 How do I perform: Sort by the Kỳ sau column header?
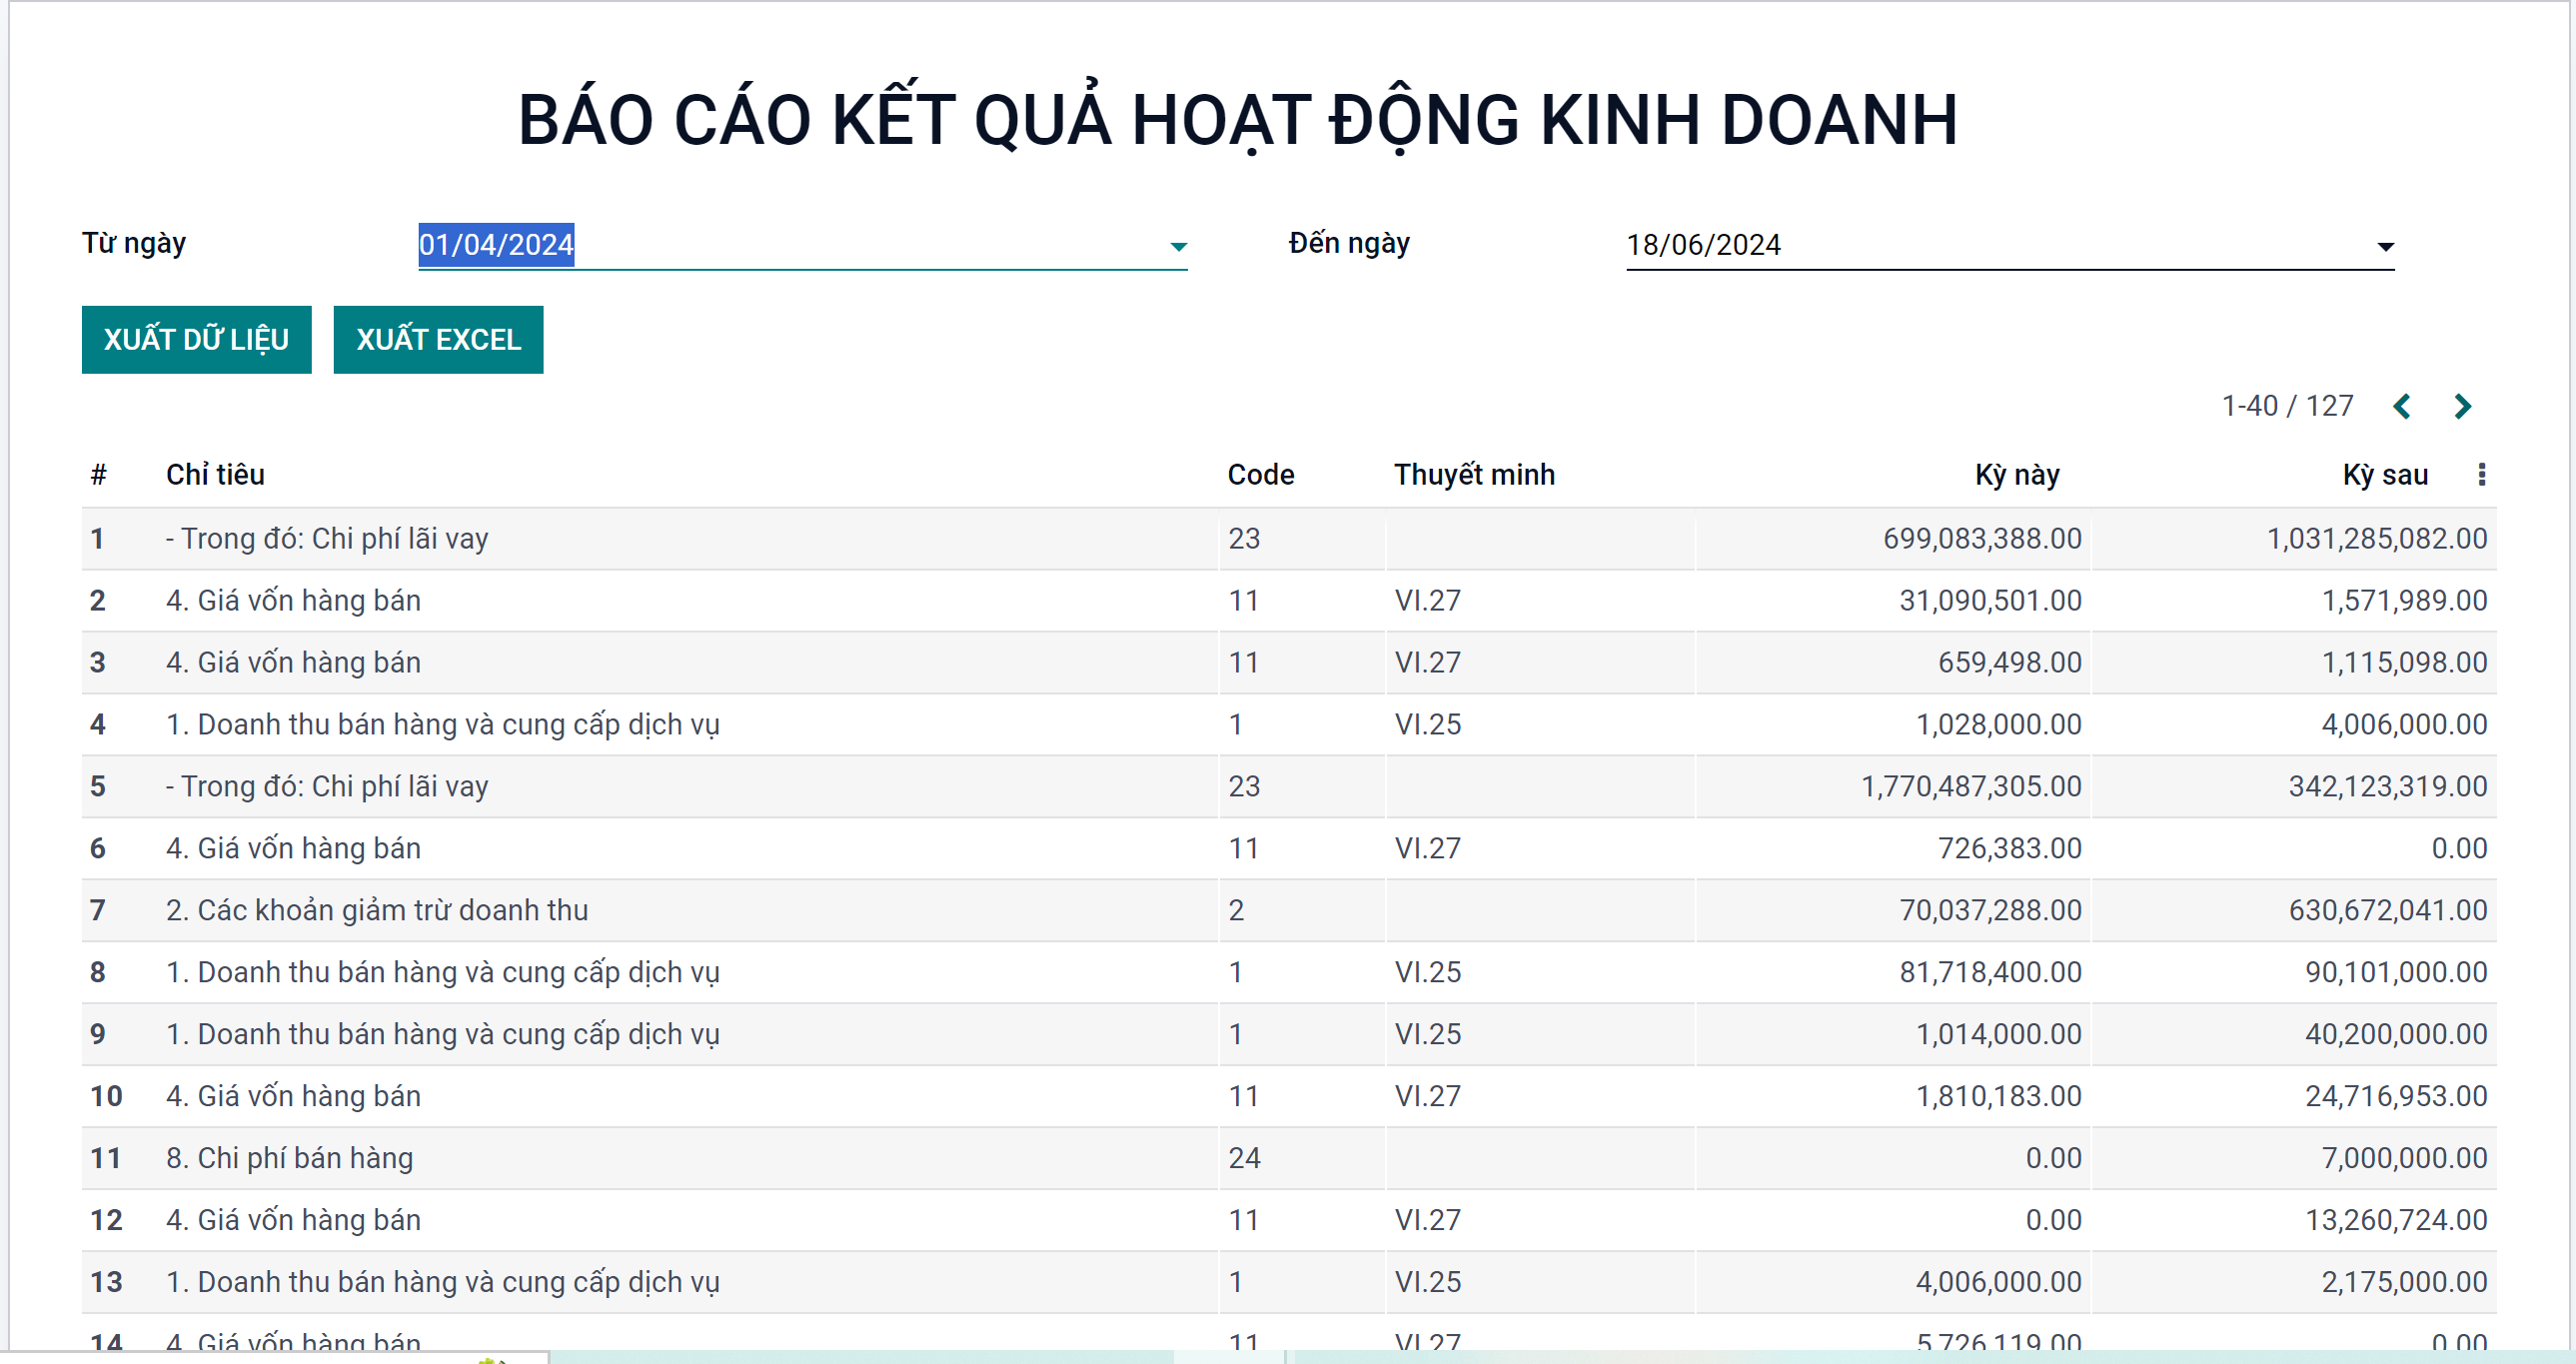[x=2384, y=475]
